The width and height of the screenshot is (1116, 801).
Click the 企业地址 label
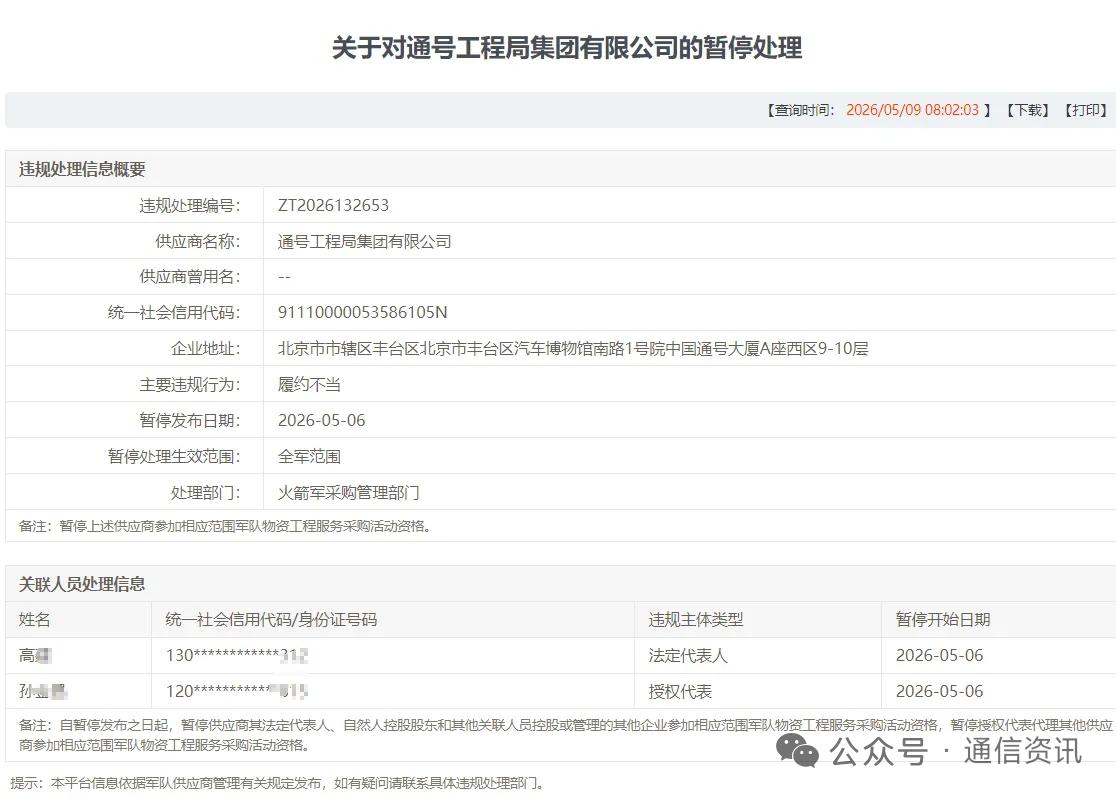tap(205, 348)
